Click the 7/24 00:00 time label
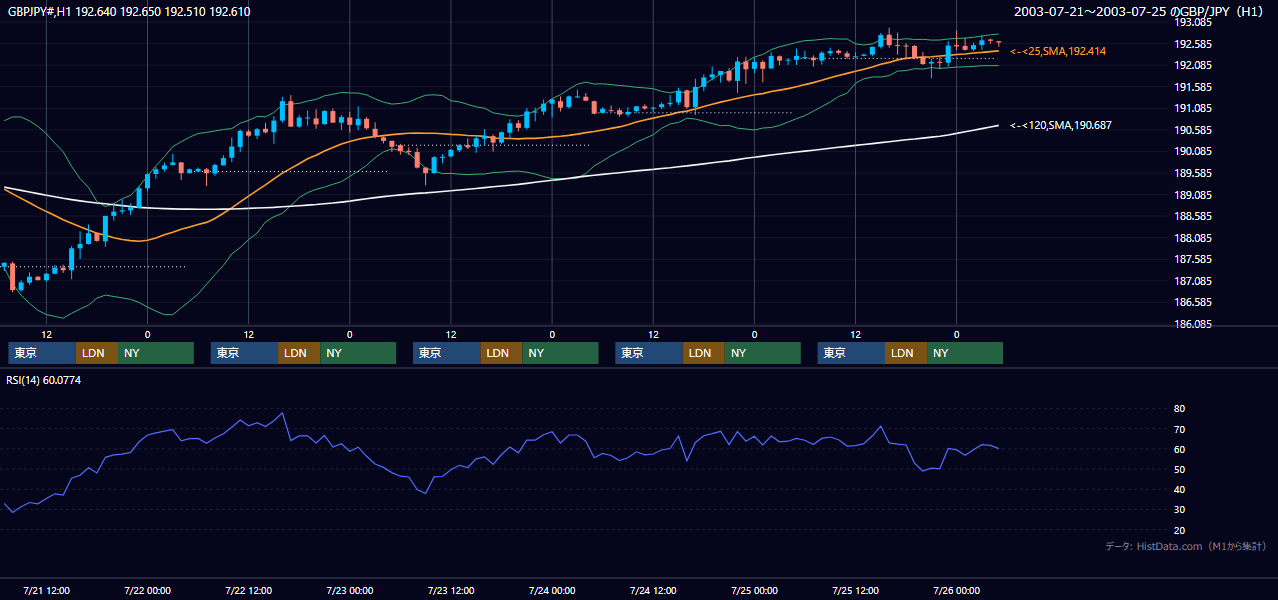The height and width of the screenshot is (600, 1278). [552, 590]
